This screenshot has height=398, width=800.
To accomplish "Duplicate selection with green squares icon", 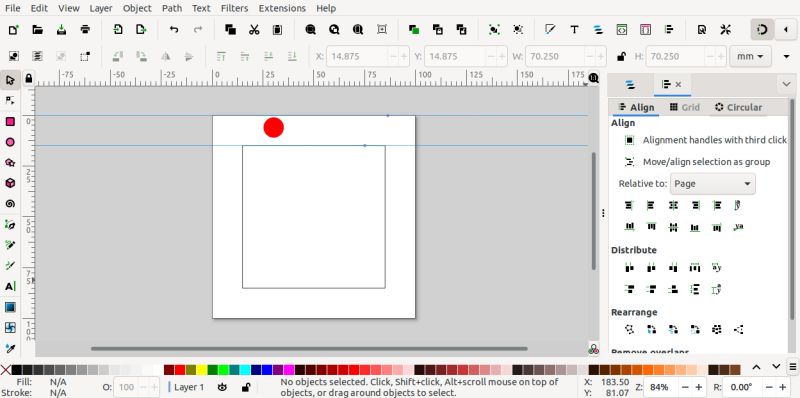I will tap(414, 30).
